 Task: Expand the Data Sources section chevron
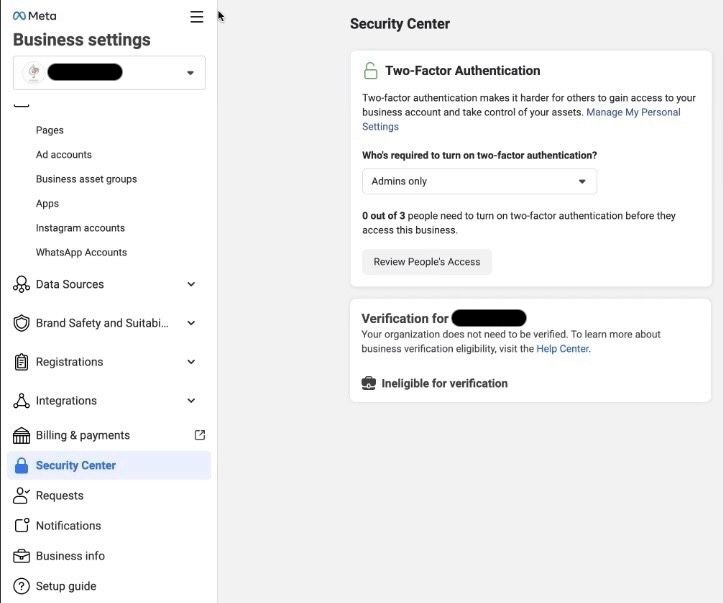tap(191, 285)
